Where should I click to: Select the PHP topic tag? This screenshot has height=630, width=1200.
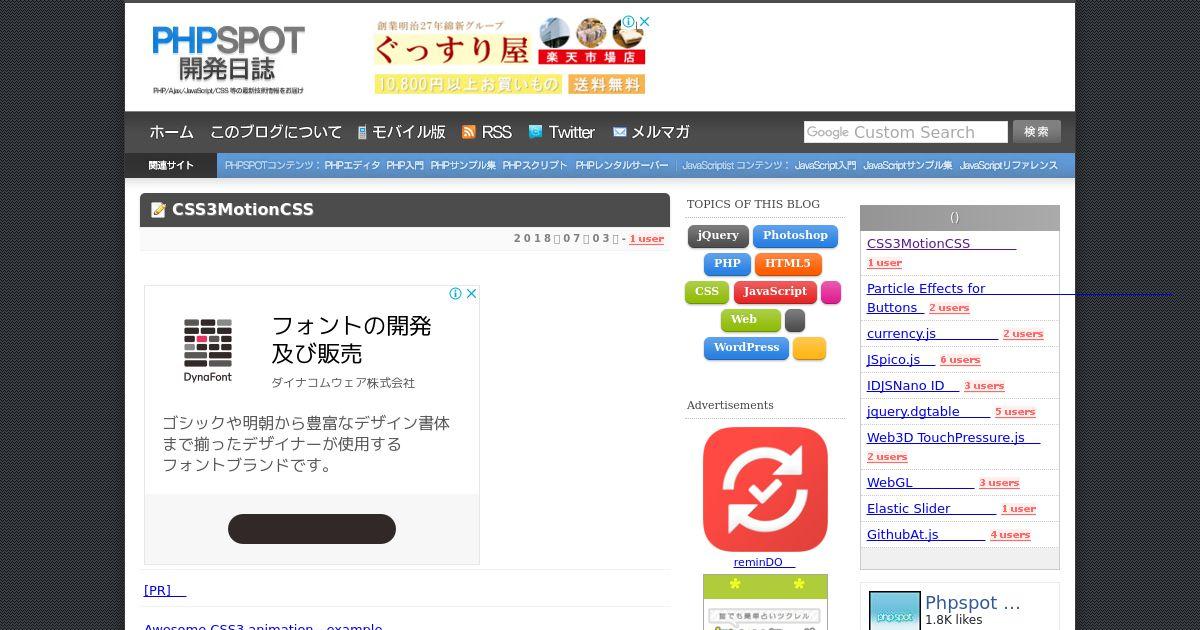tap(727, 265)
